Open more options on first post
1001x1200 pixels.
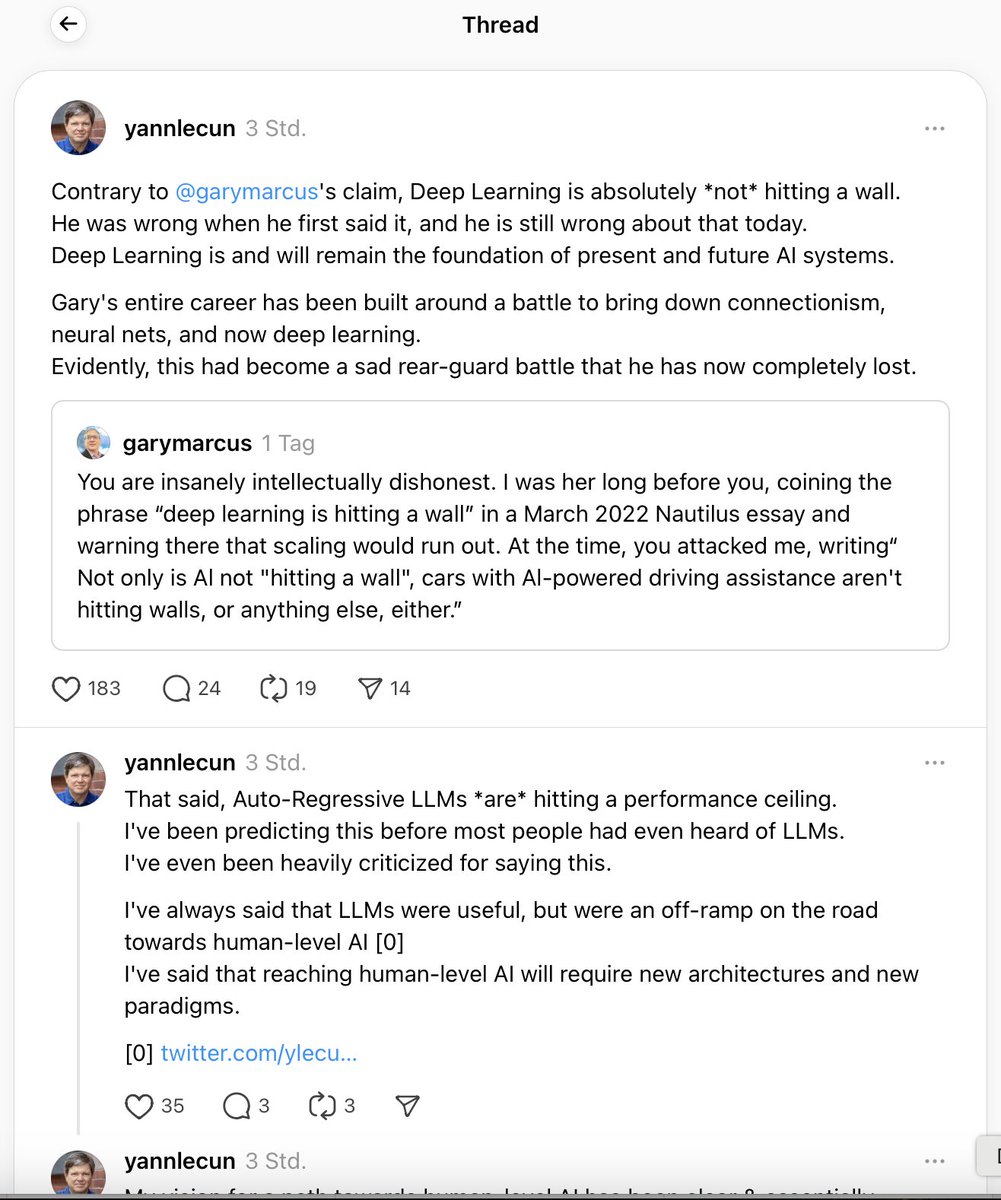pyautogui.click(x=934, y=128)
